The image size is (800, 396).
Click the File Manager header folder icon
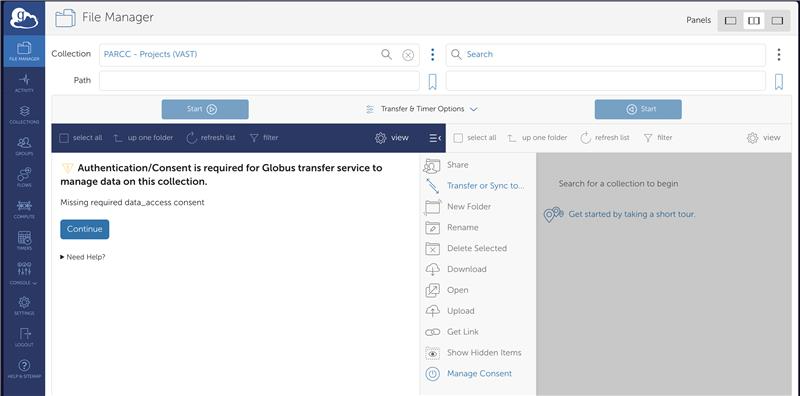[65, 18]
